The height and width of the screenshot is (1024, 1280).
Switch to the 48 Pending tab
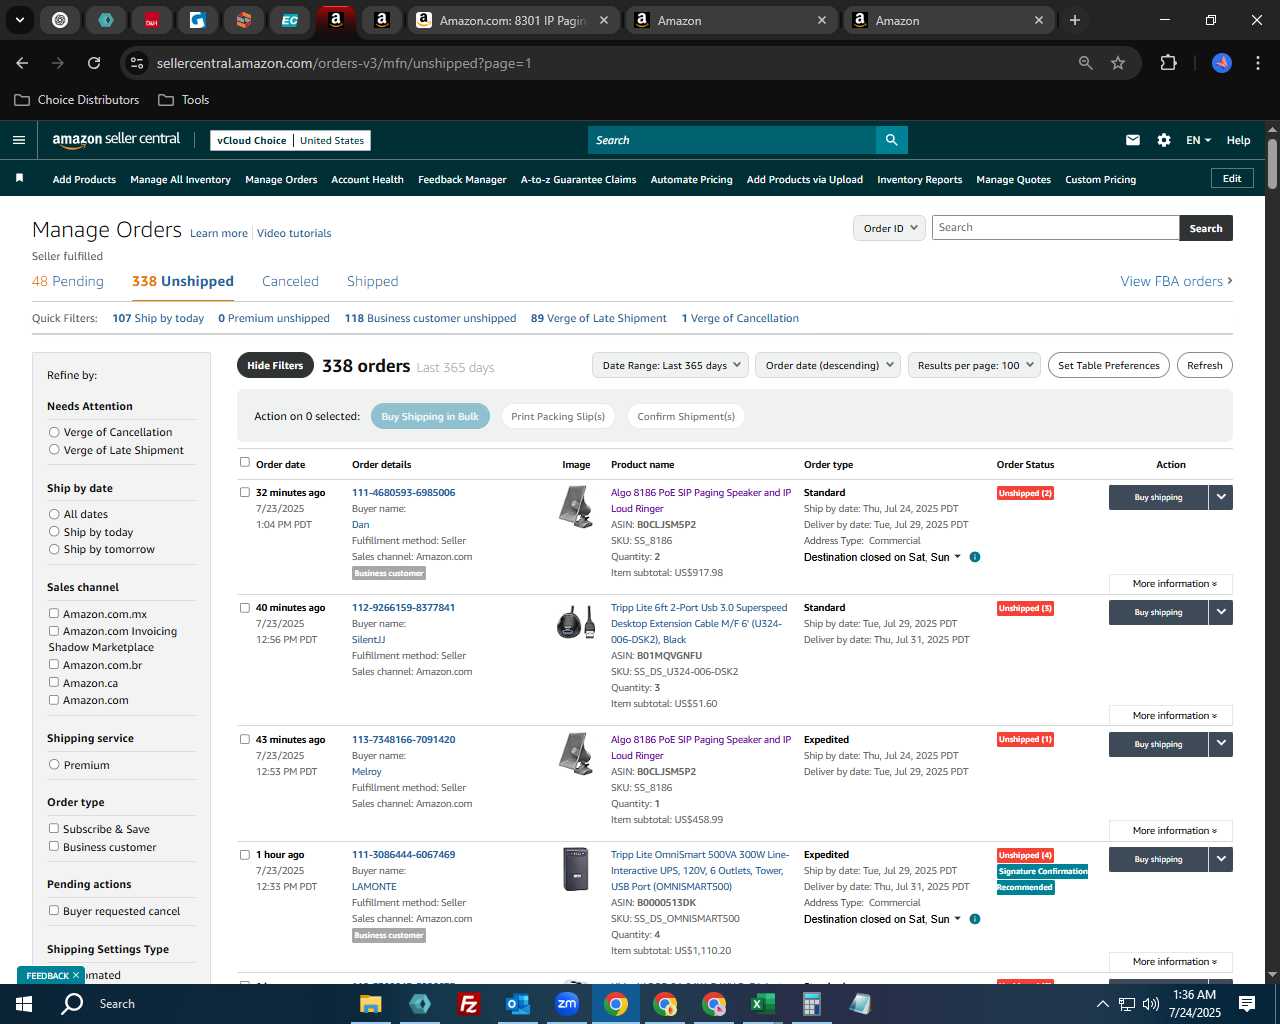[x=68, y=281]
